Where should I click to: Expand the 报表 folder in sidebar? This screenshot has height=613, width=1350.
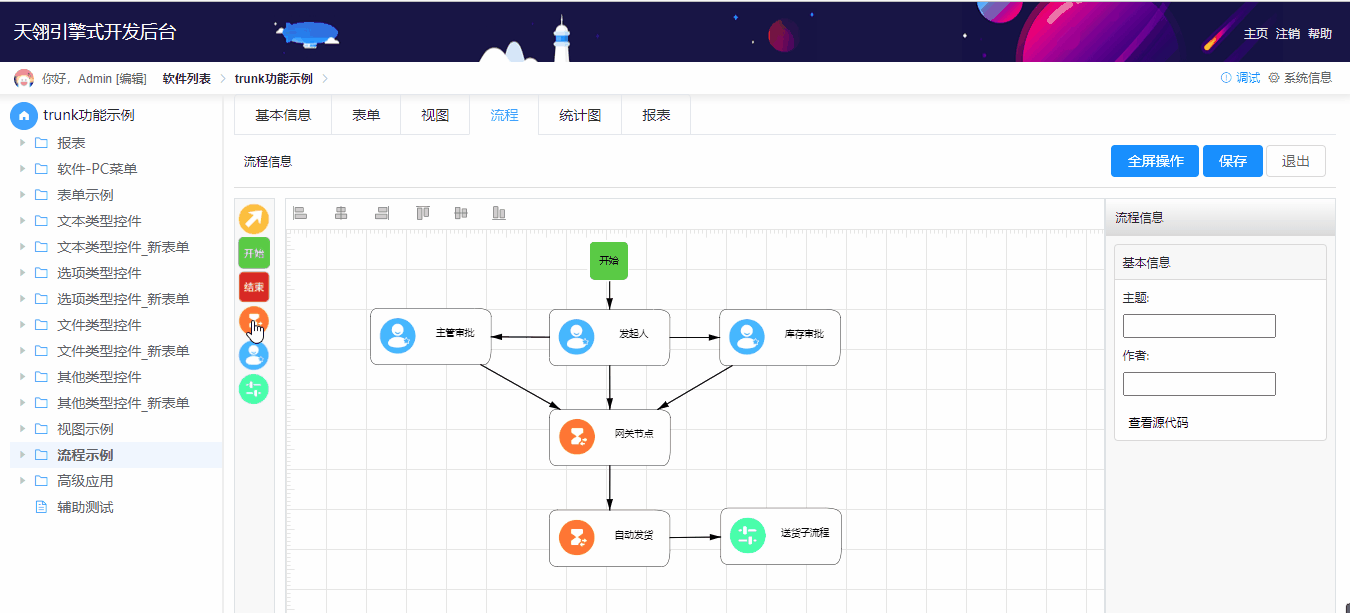tap(22, 141)
